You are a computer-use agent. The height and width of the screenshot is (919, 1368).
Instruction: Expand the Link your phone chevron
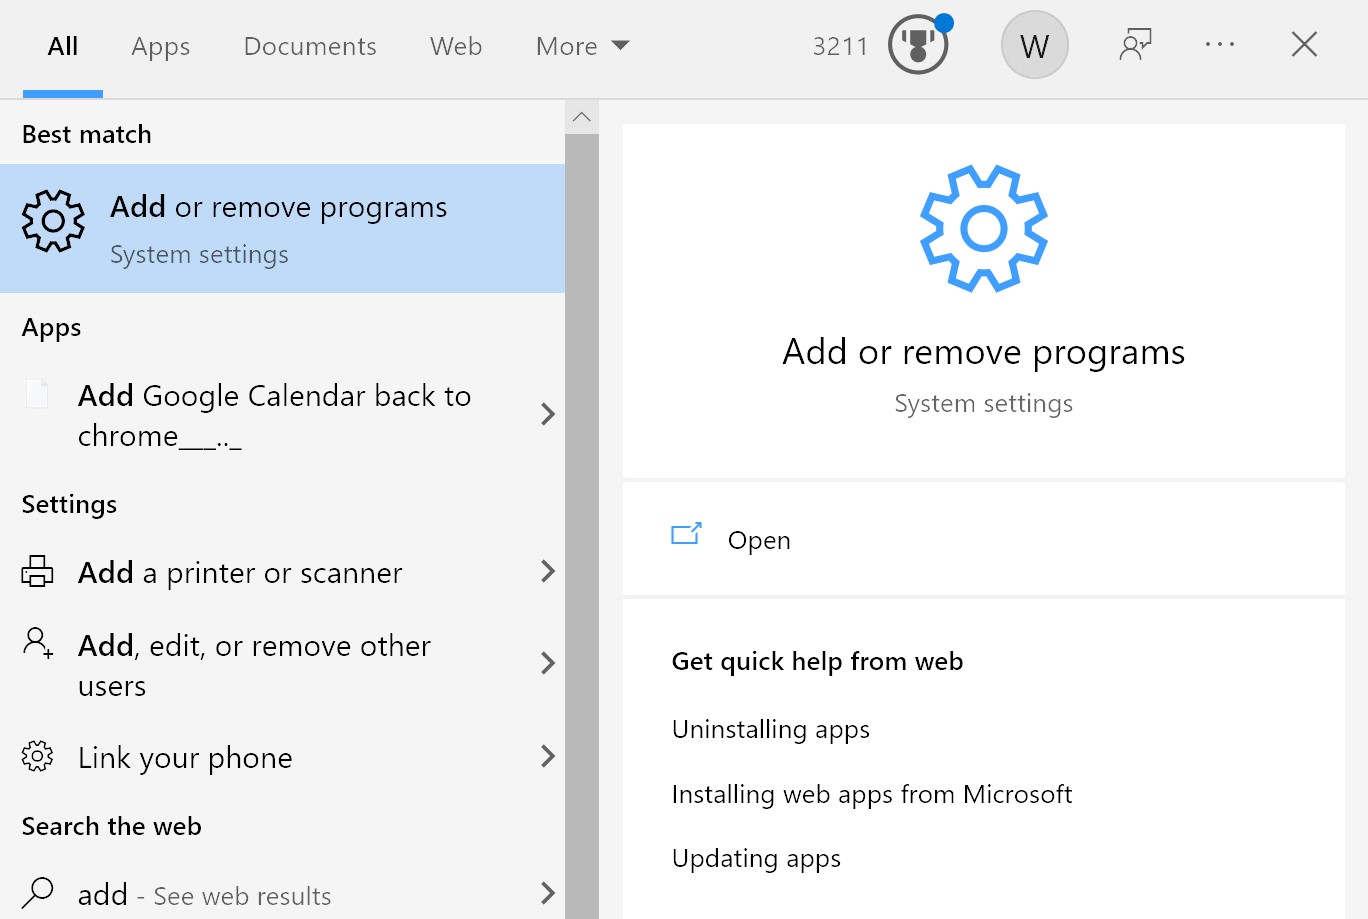tap(548, 757)
